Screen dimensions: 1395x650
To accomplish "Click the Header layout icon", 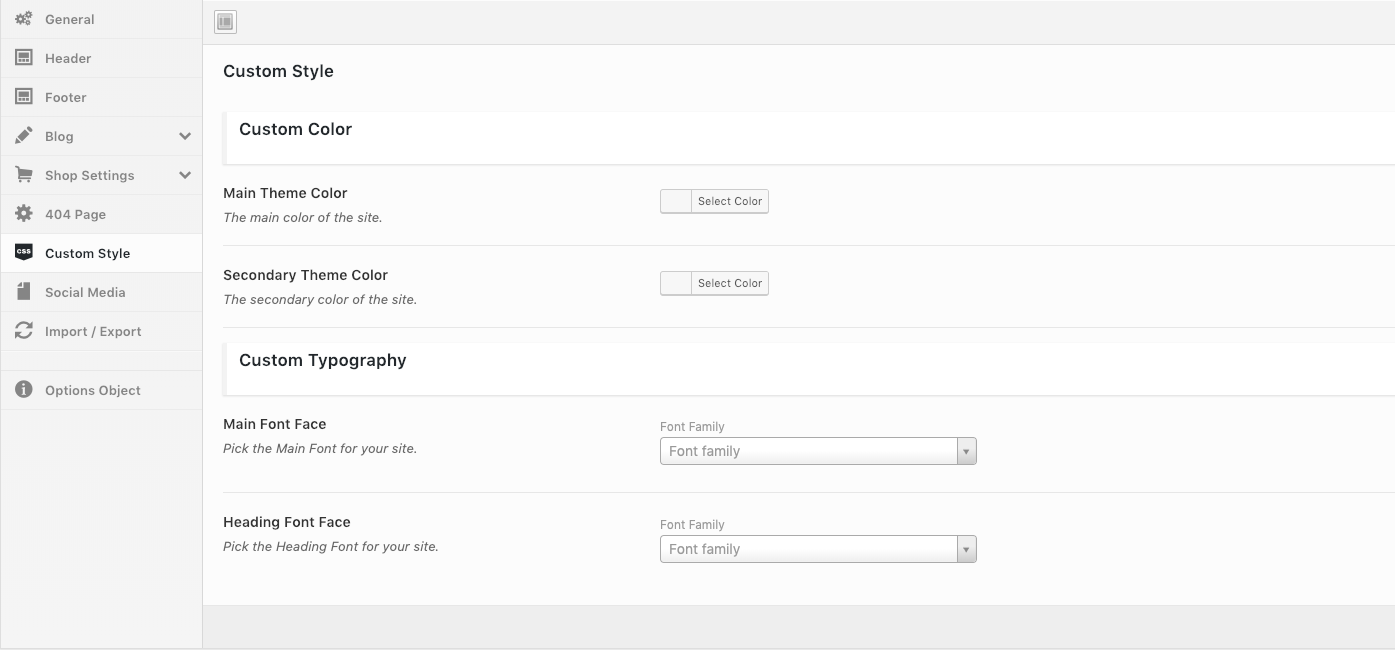I will (24, 58).
